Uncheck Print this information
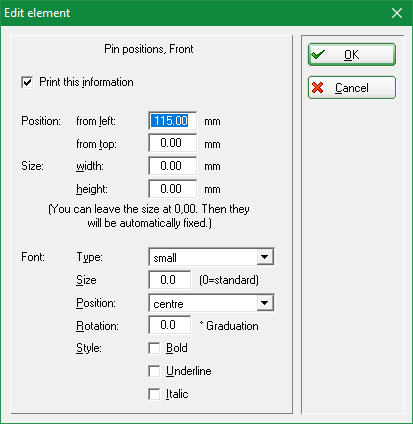This screenshot has height=424, width=413. pos(27,82)
